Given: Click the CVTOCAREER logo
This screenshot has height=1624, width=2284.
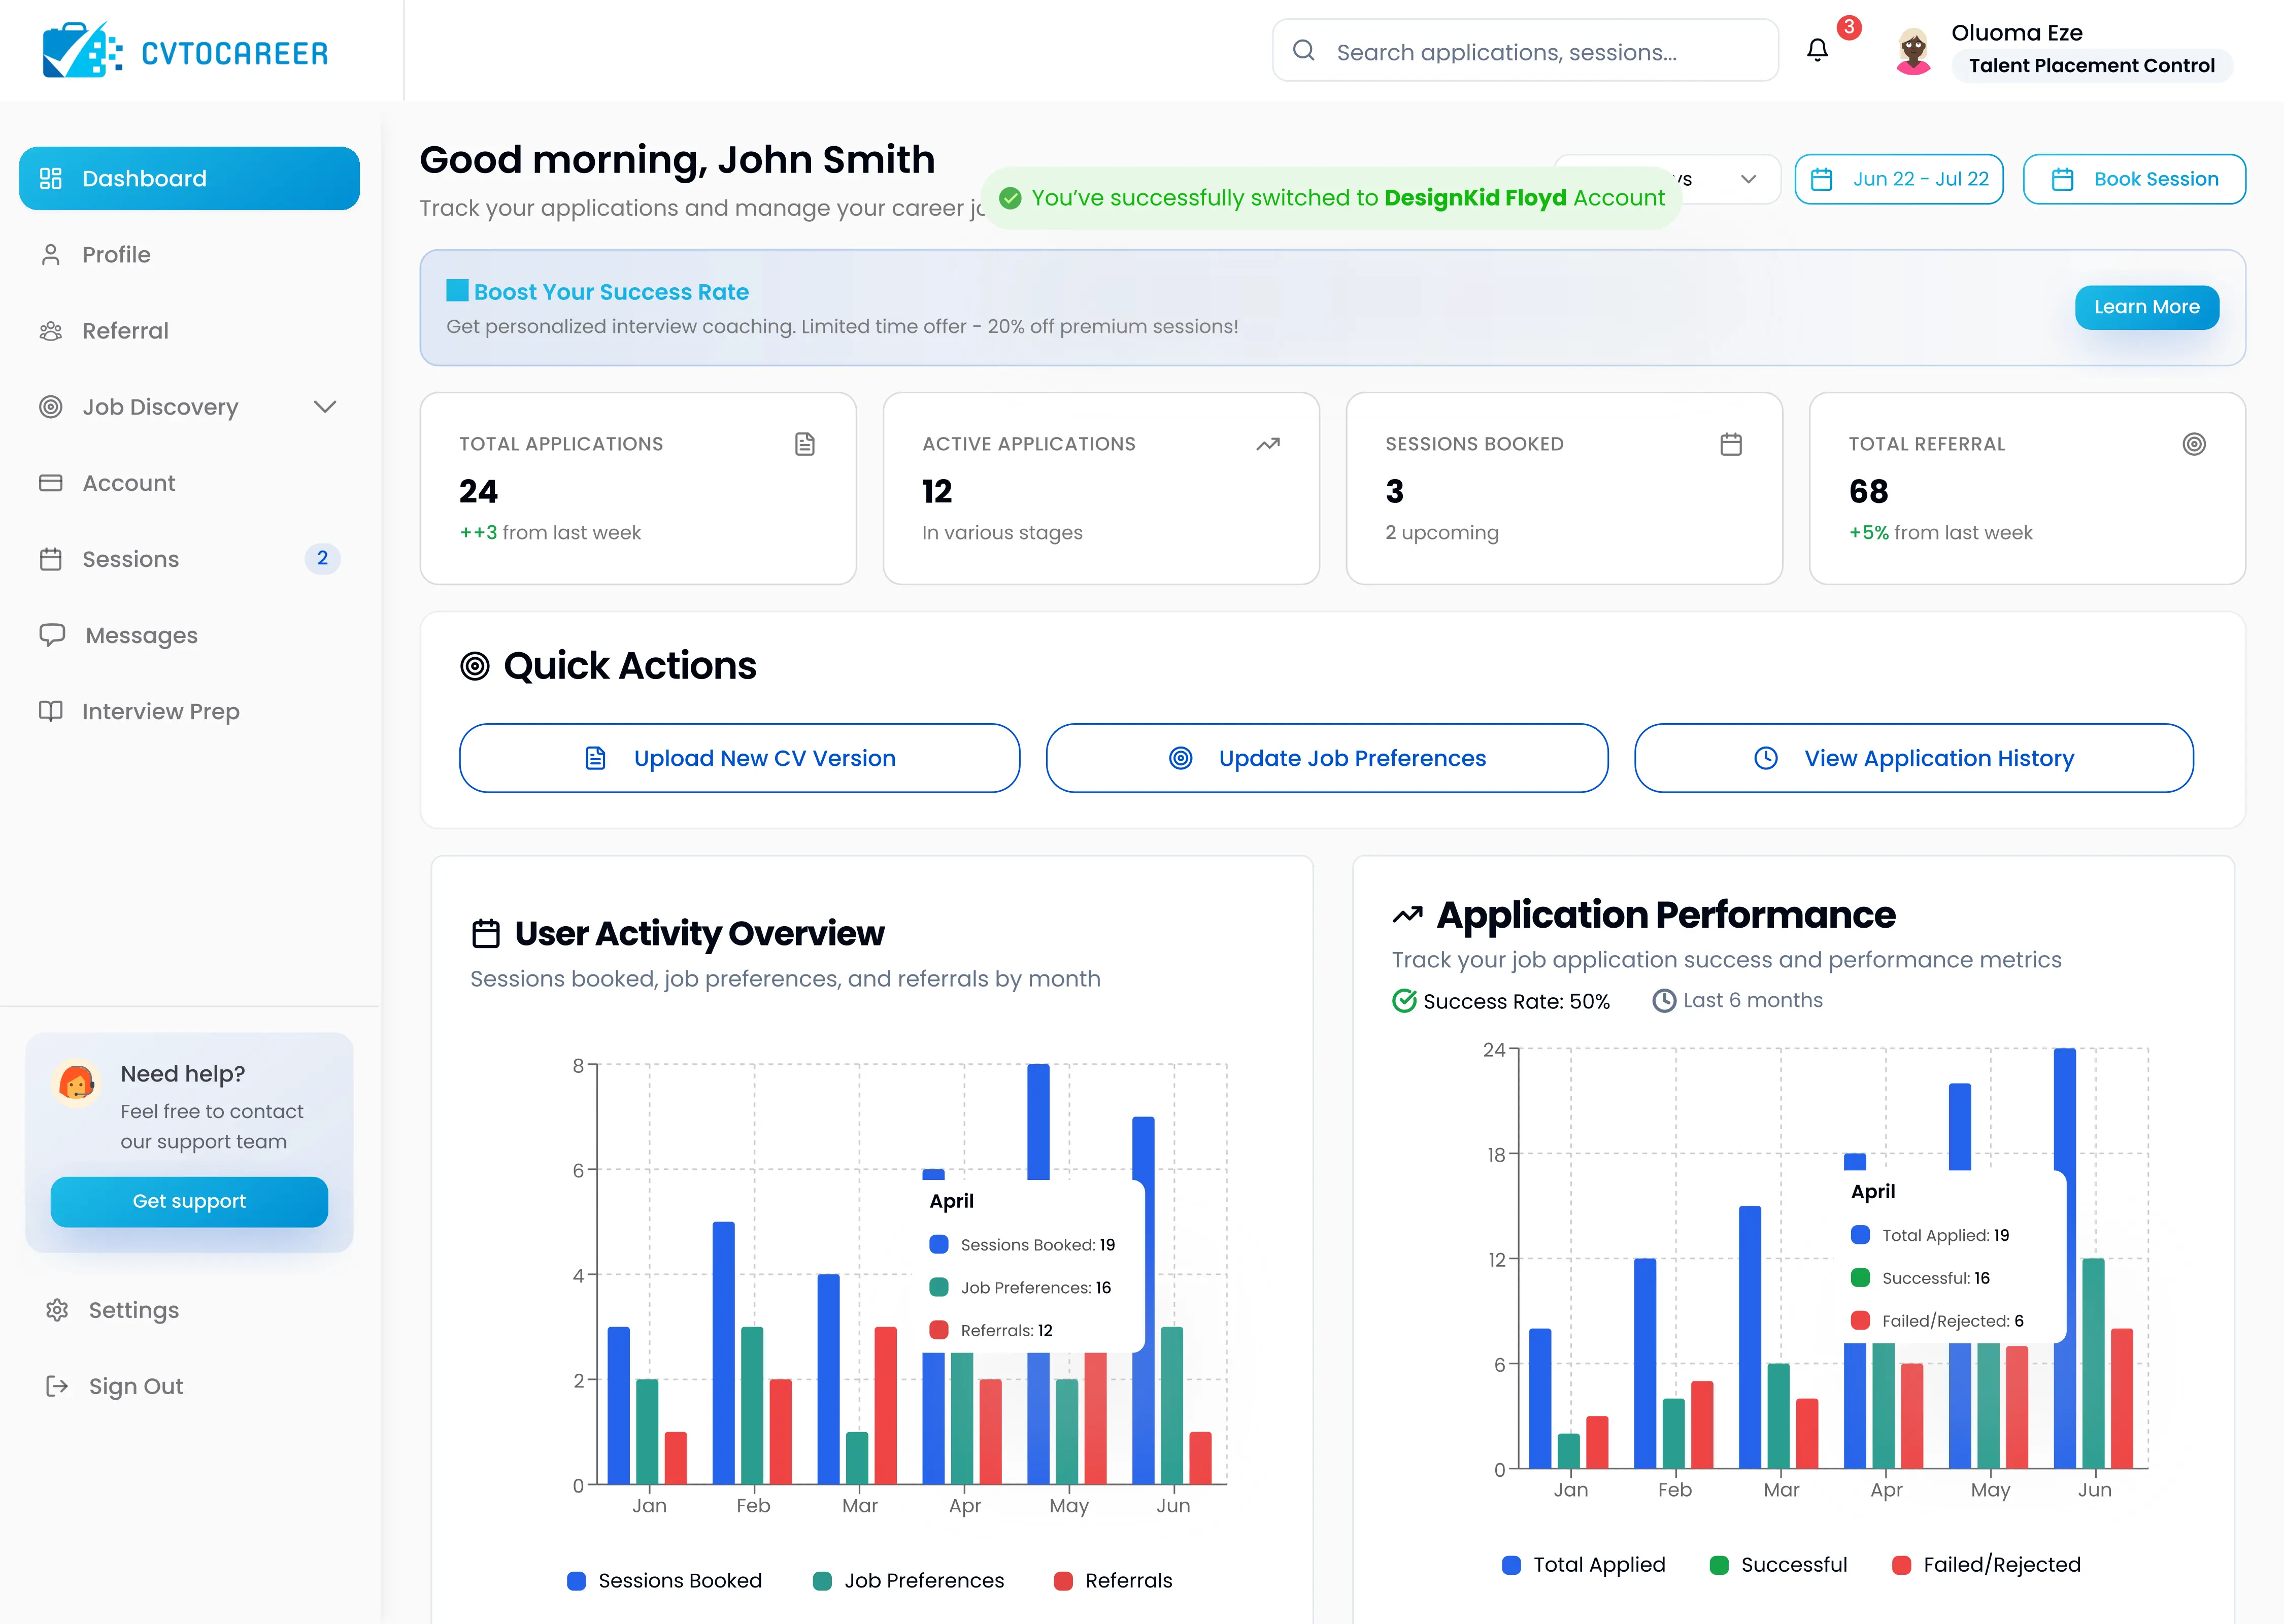Looking at the screenshot, I should 185,50.
